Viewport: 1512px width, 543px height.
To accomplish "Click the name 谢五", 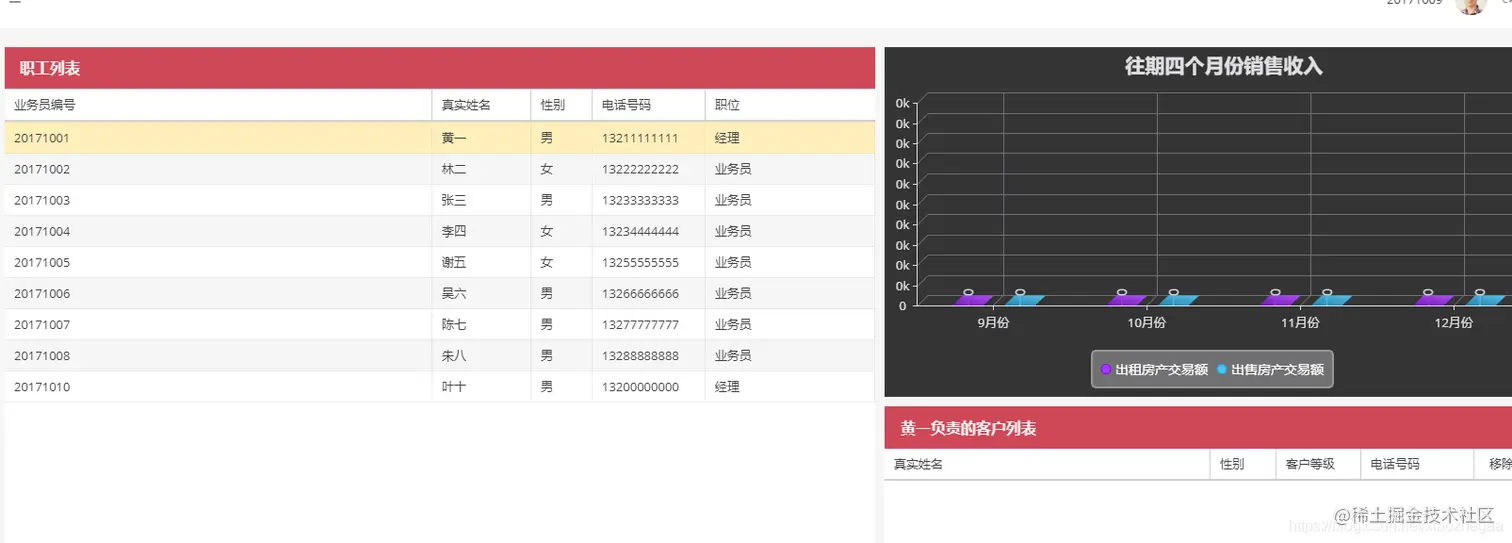I will click(x=454, y=262).
